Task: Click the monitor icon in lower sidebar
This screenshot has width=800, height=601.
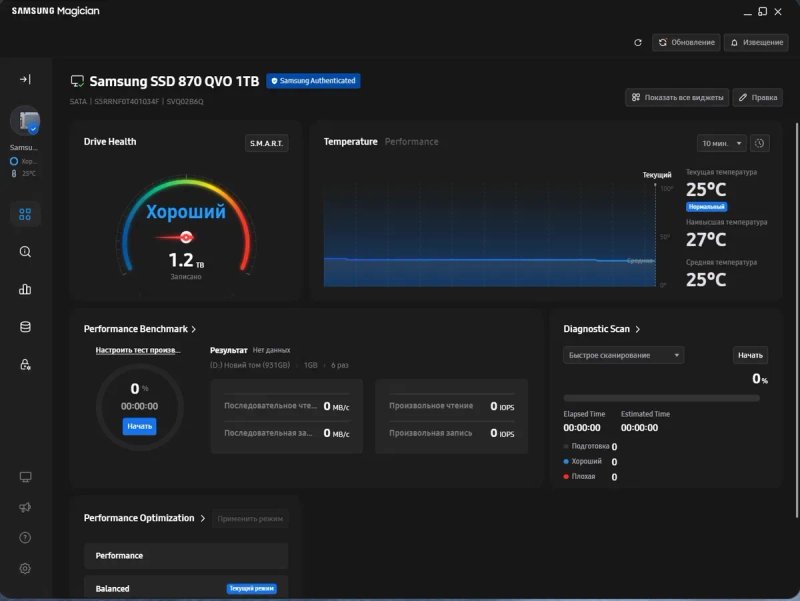Action: coord(25,477)
